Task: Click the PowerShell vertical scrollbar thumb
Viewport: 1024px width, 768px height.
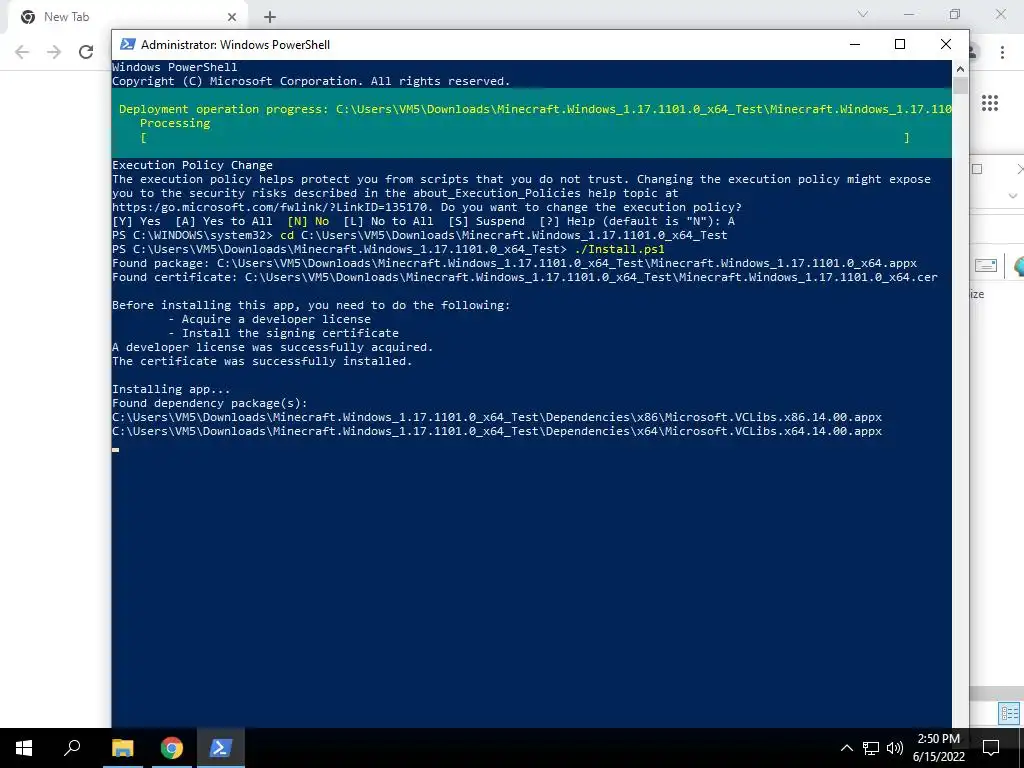Action: pos(960,85)
